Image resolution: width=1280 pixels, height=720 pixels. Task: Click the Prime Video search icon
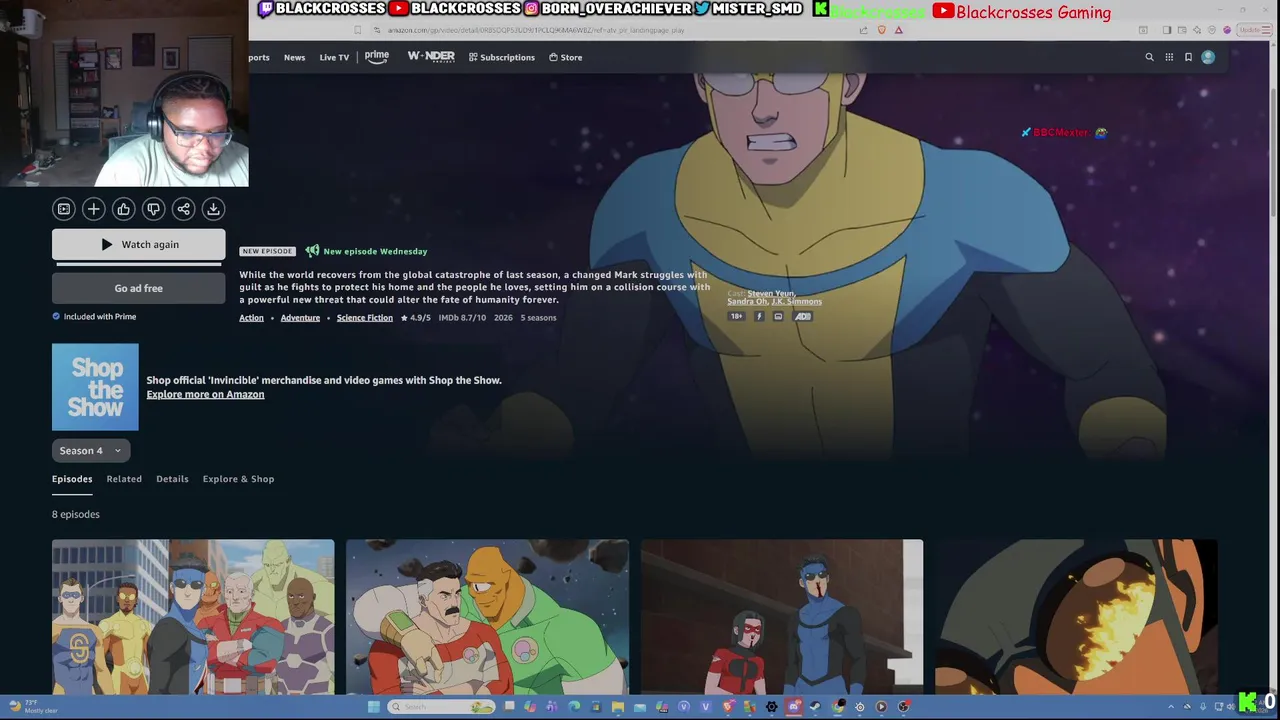[x=1149, y=57]
